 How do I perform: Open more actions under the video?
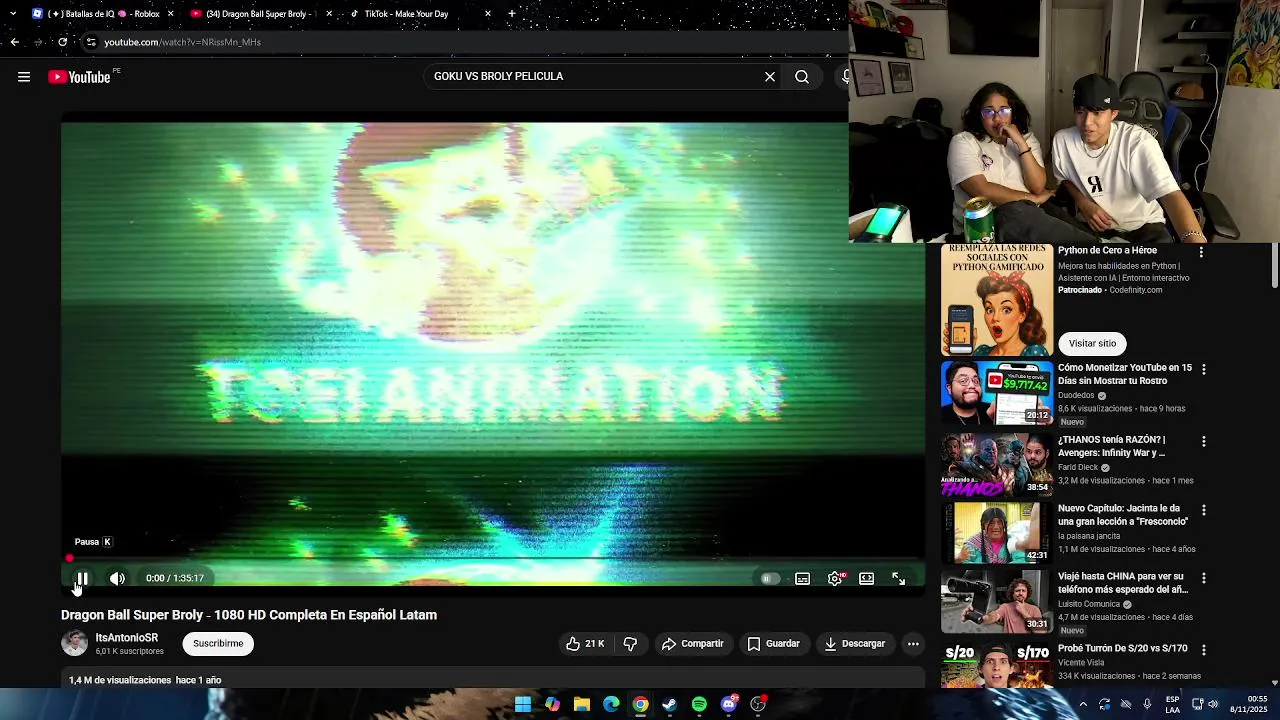point(913,644)
